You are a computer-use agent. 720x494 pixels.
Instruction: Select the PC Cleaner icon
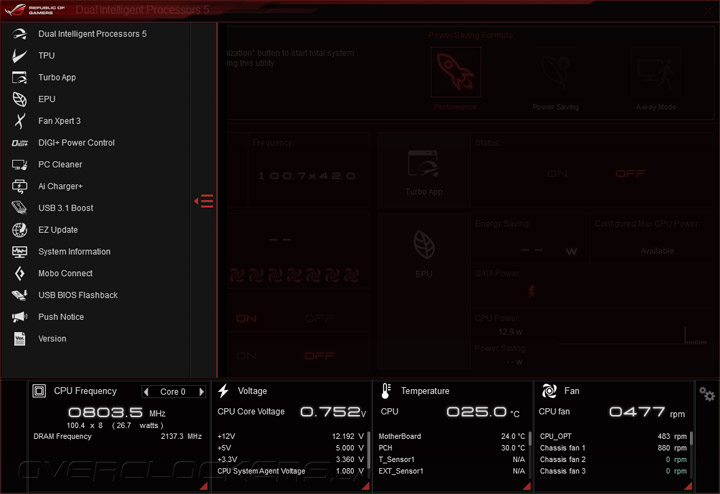(19, 164)
